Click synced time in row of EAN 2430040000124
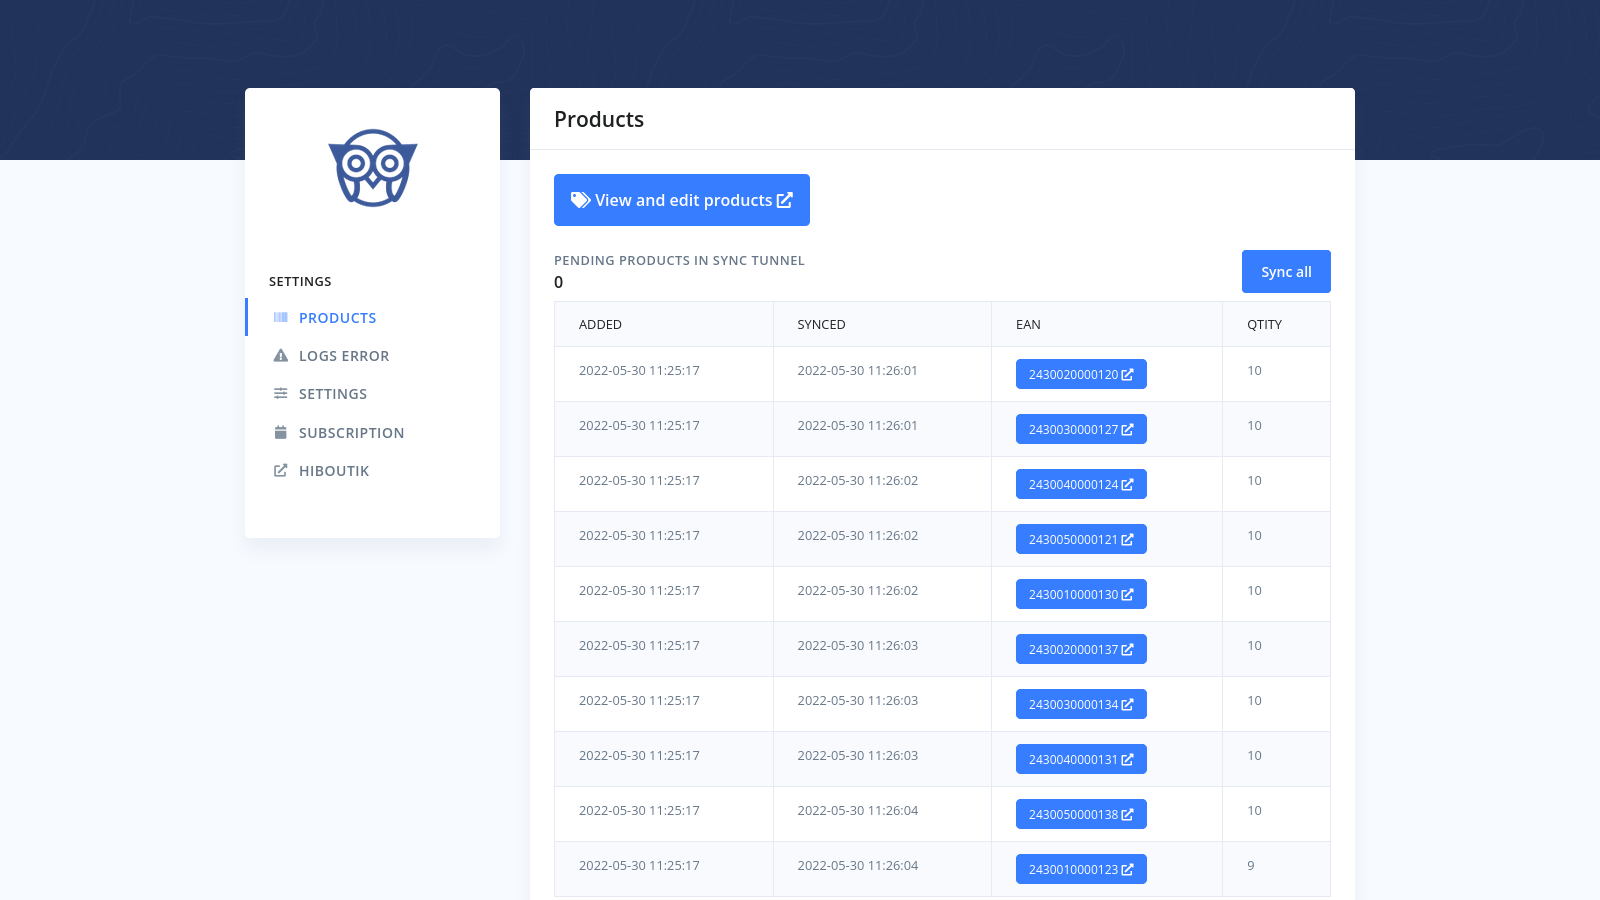The height and width of the screenshot is (900, 1600). pos(857,480)
